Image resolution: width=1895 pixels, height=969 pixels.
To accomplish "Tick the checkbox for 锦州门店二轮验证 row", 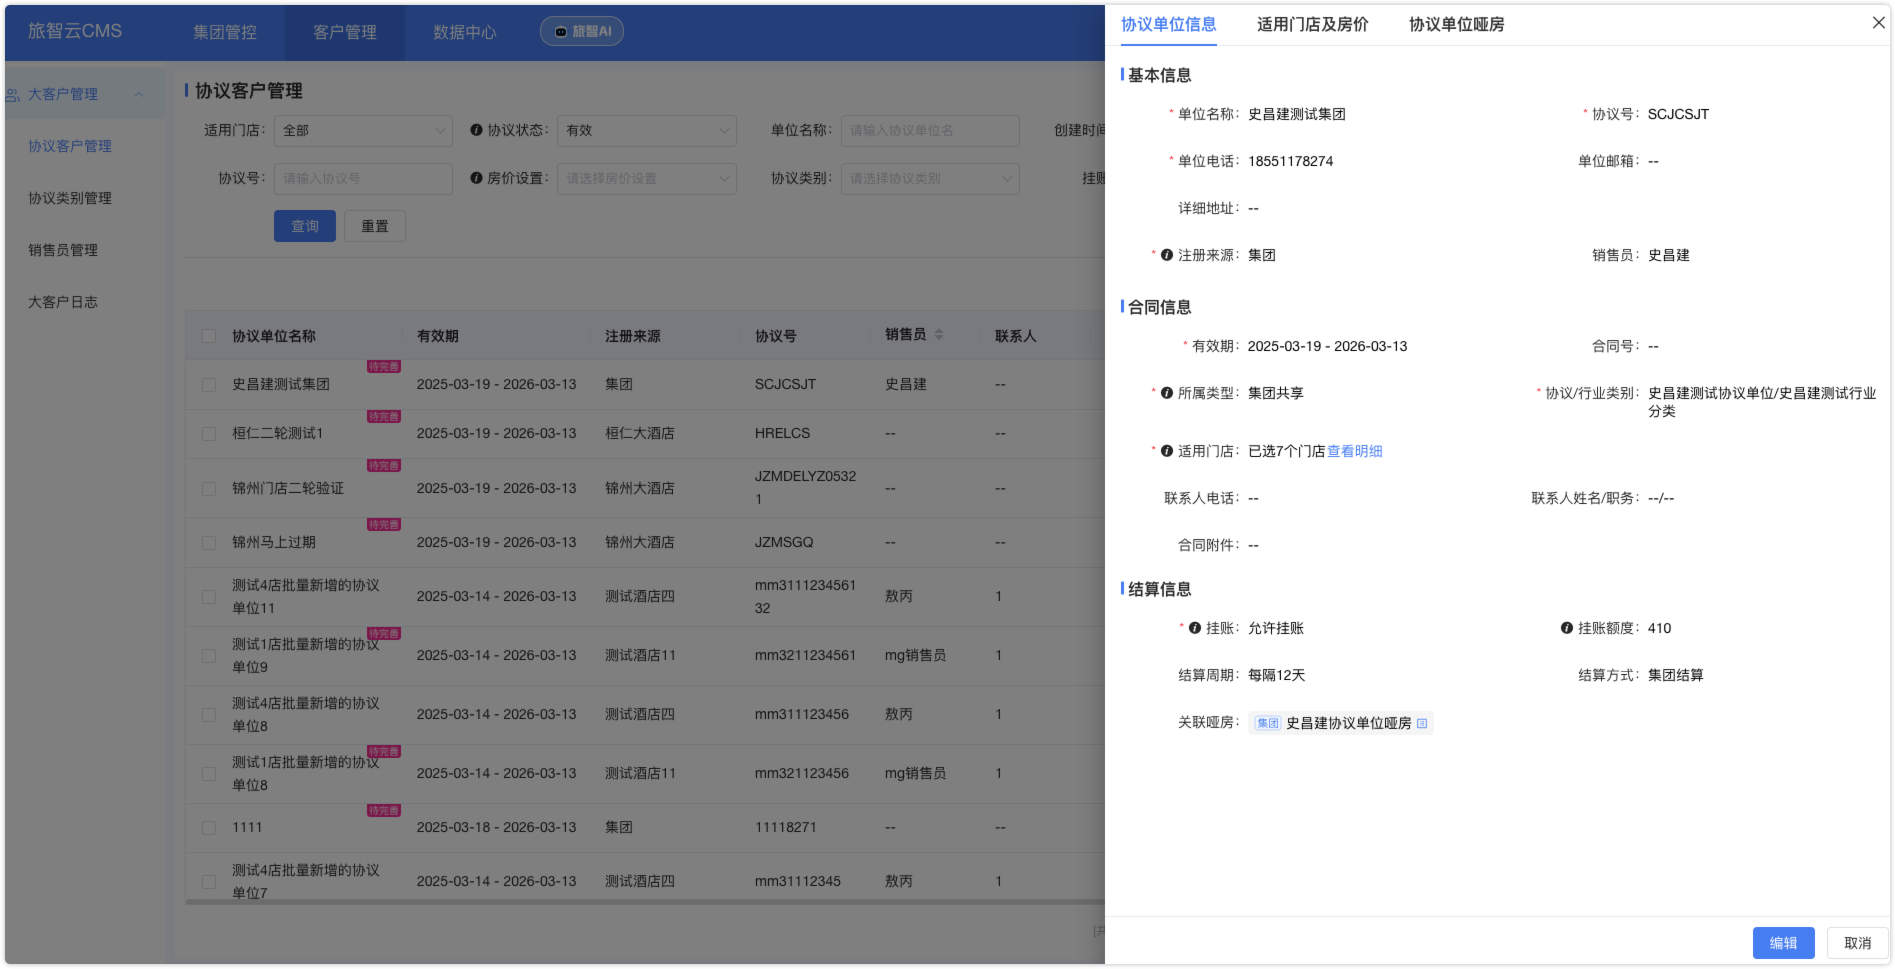I will (x=209, y=489).
